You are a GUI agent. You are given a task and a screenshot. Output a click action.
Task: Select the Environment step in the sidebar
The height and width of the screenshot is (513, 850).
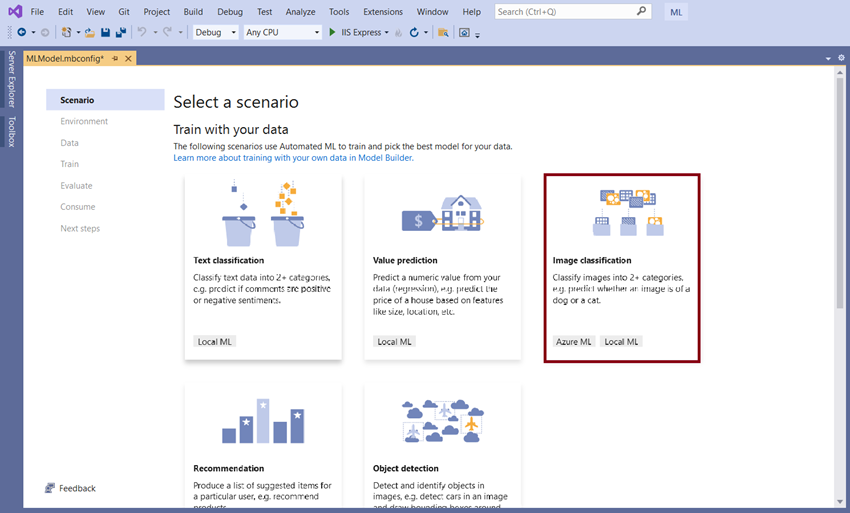(84, 121)
